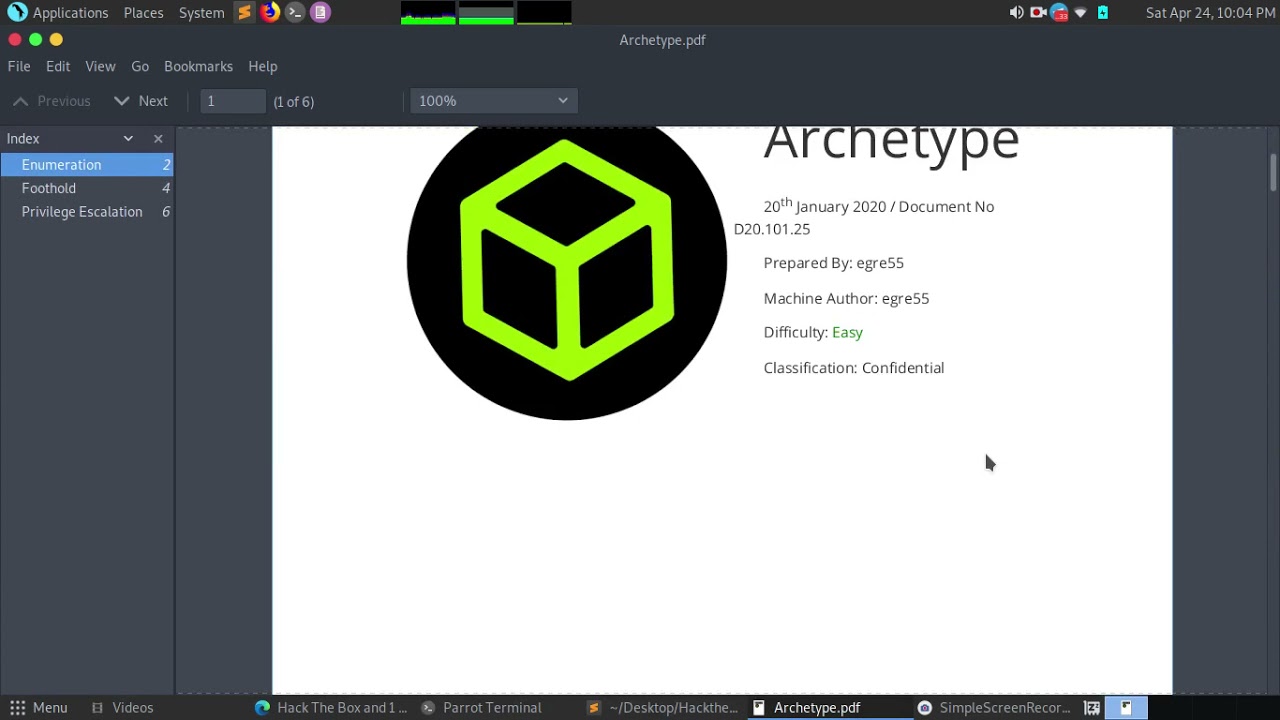Click the memory system monitor graph

coord(486,13)
